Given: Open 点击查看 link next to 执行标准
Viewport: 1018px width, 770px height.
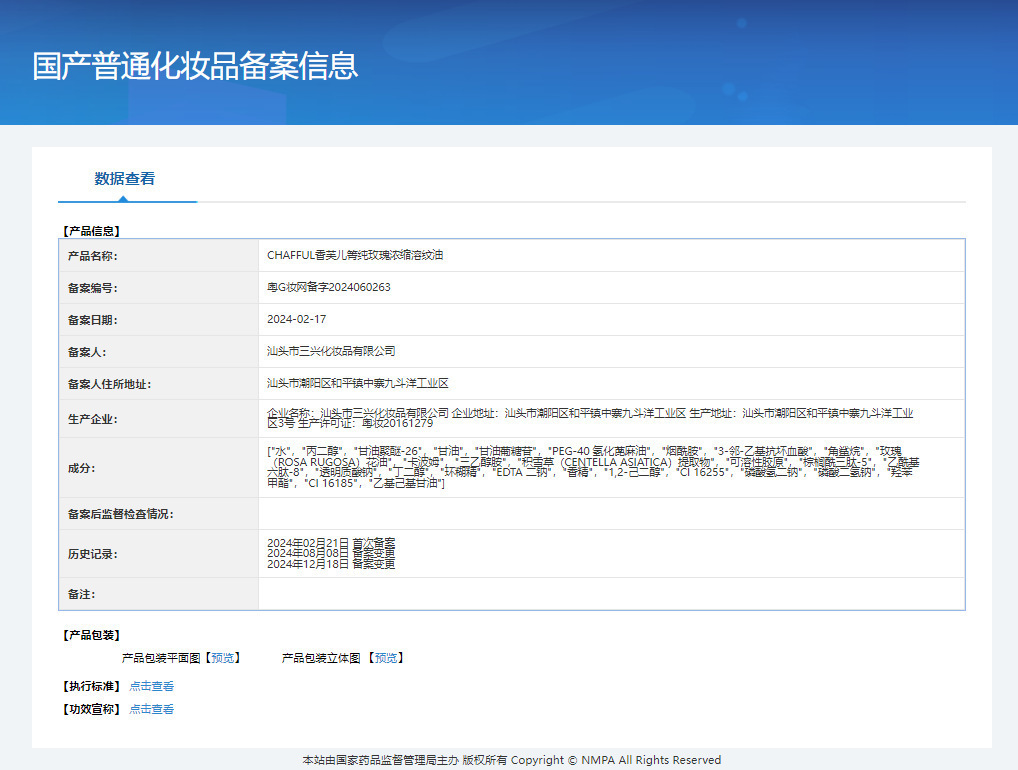Looking at the screenshot, I should point(151,686).
